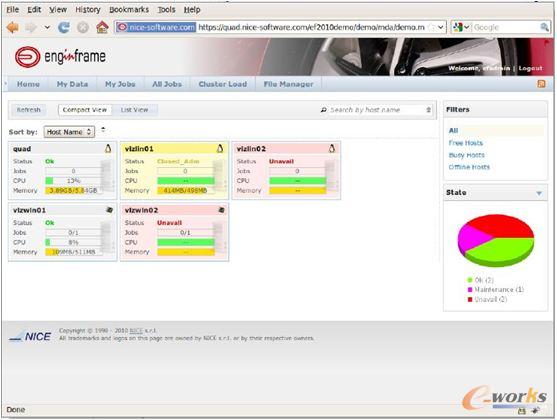
Task: Click the Search by host name field
Action: [377, 110]
